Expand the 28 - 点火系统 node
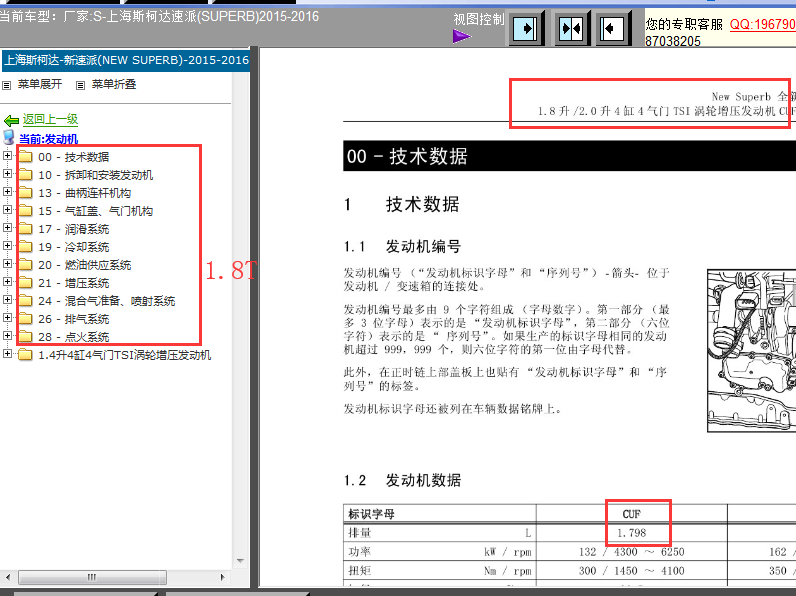The image size is (796, 596). (7, 336)
